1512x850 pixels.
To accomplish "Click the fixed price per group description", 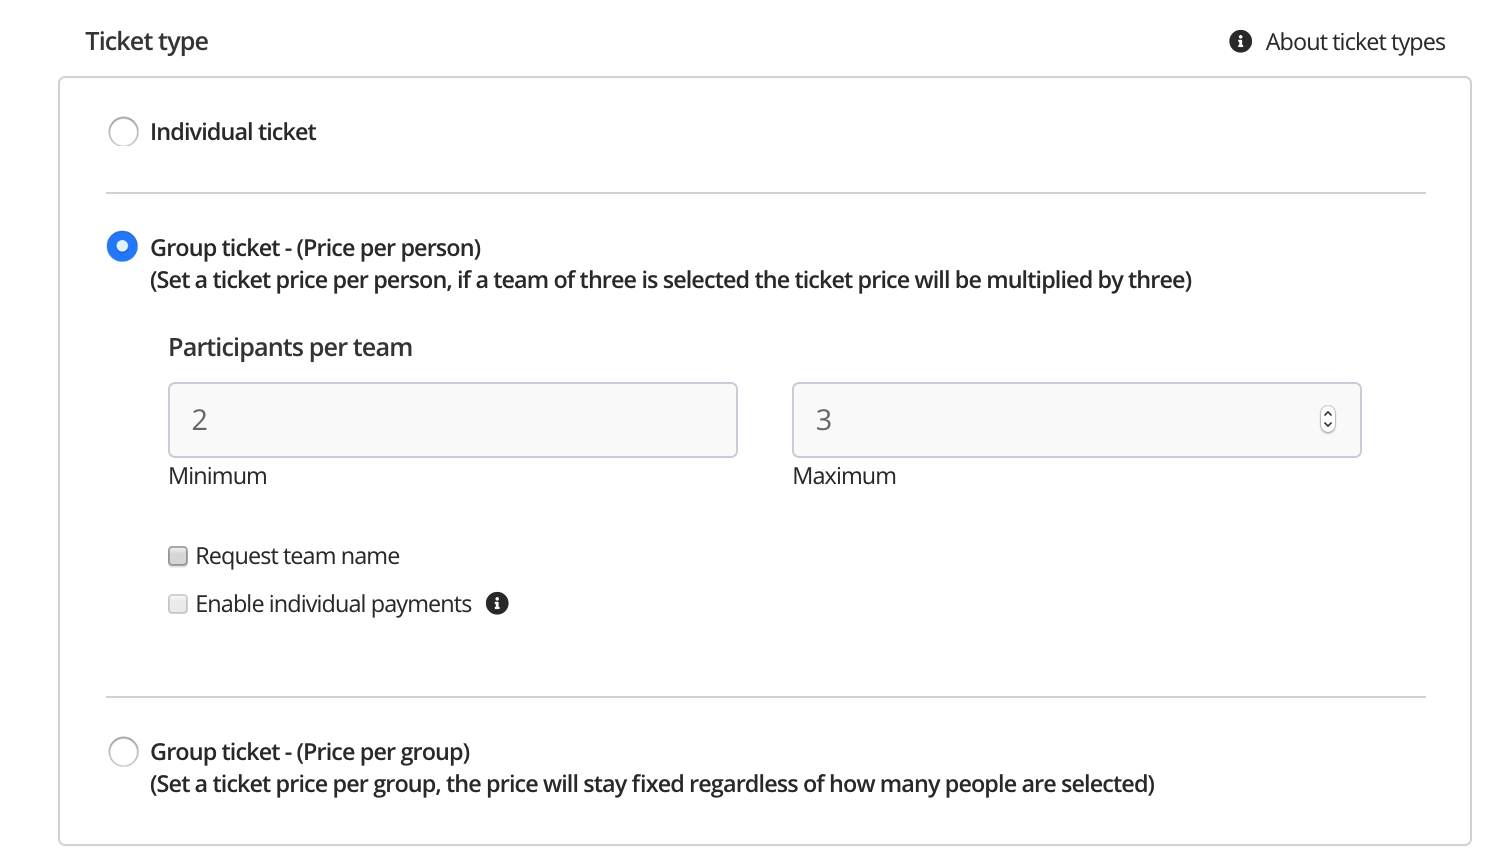I will click(653, 784).
